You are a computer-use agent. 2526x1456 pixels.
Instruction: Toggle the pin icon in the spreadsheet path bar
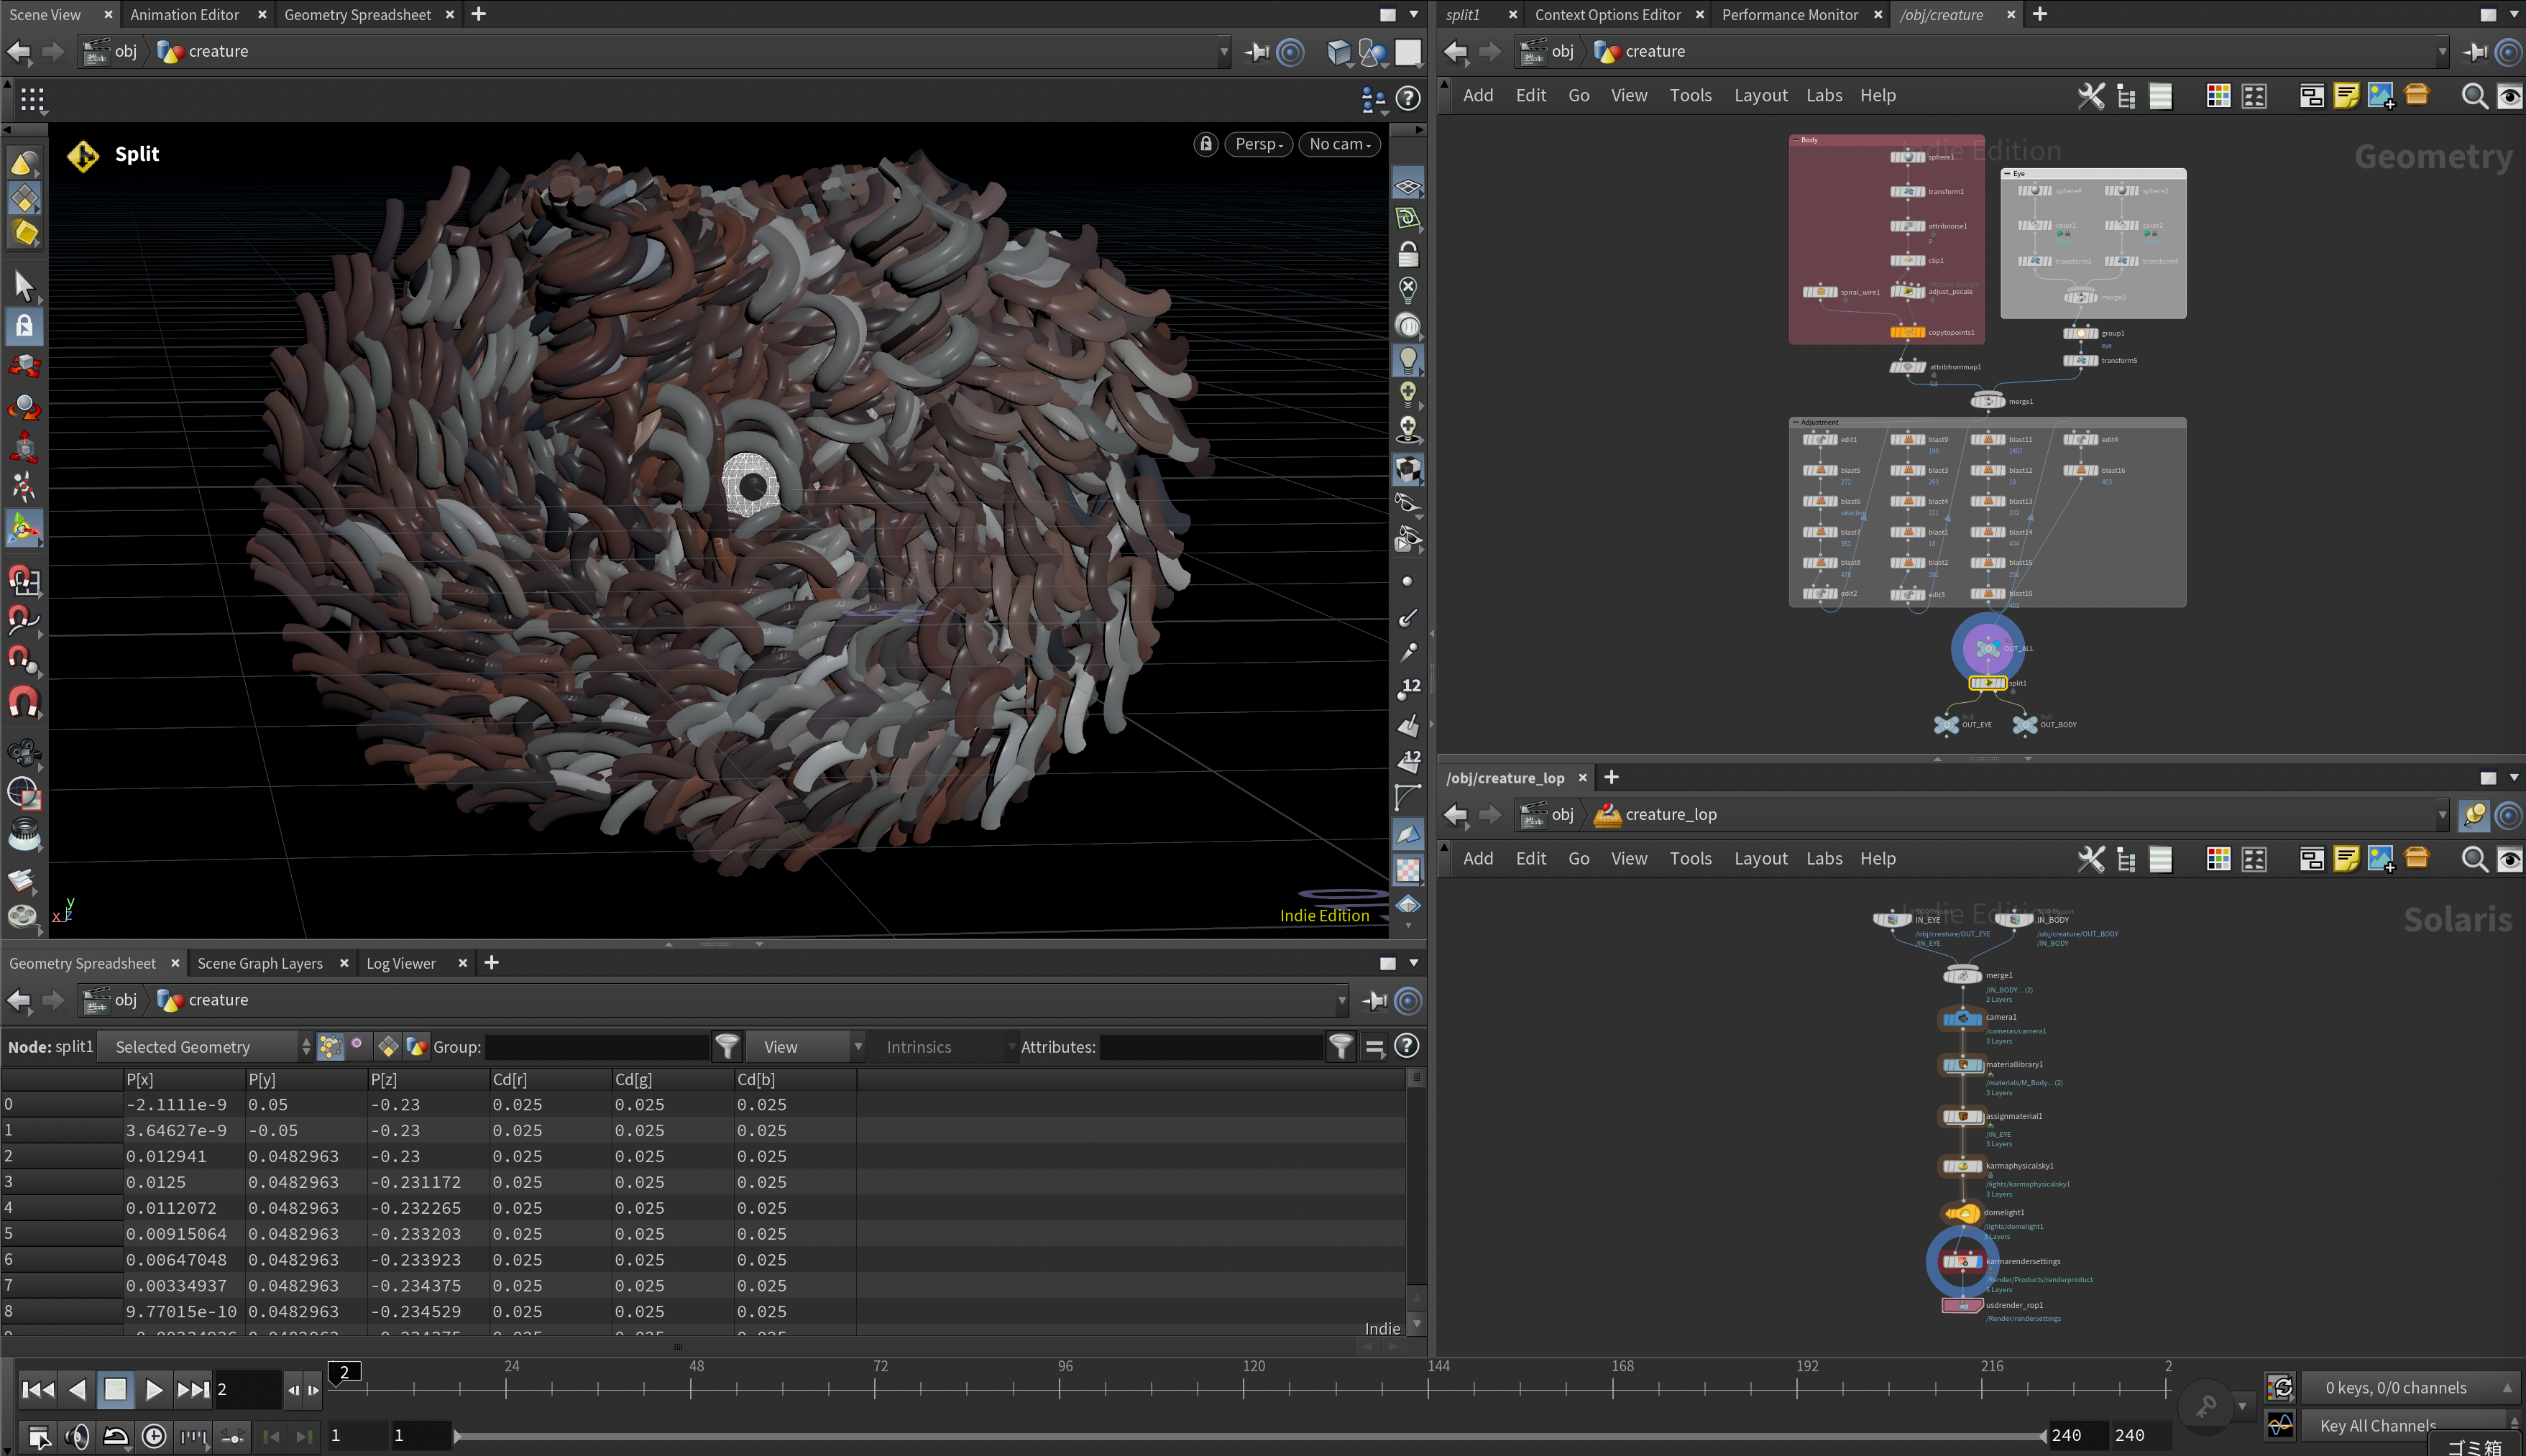pos(1375,1000)
